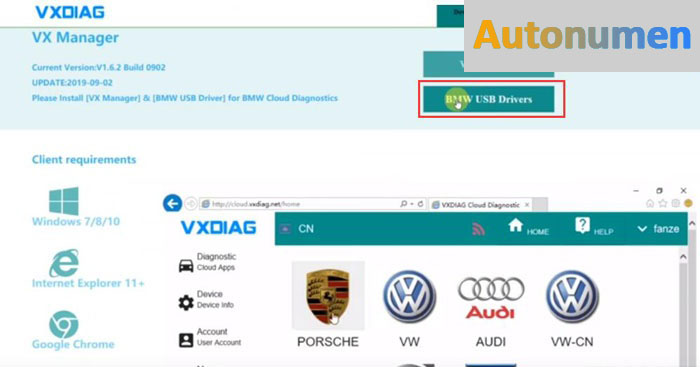Open the CN language selector
The image size is (700, 367).
click(297, 229)
